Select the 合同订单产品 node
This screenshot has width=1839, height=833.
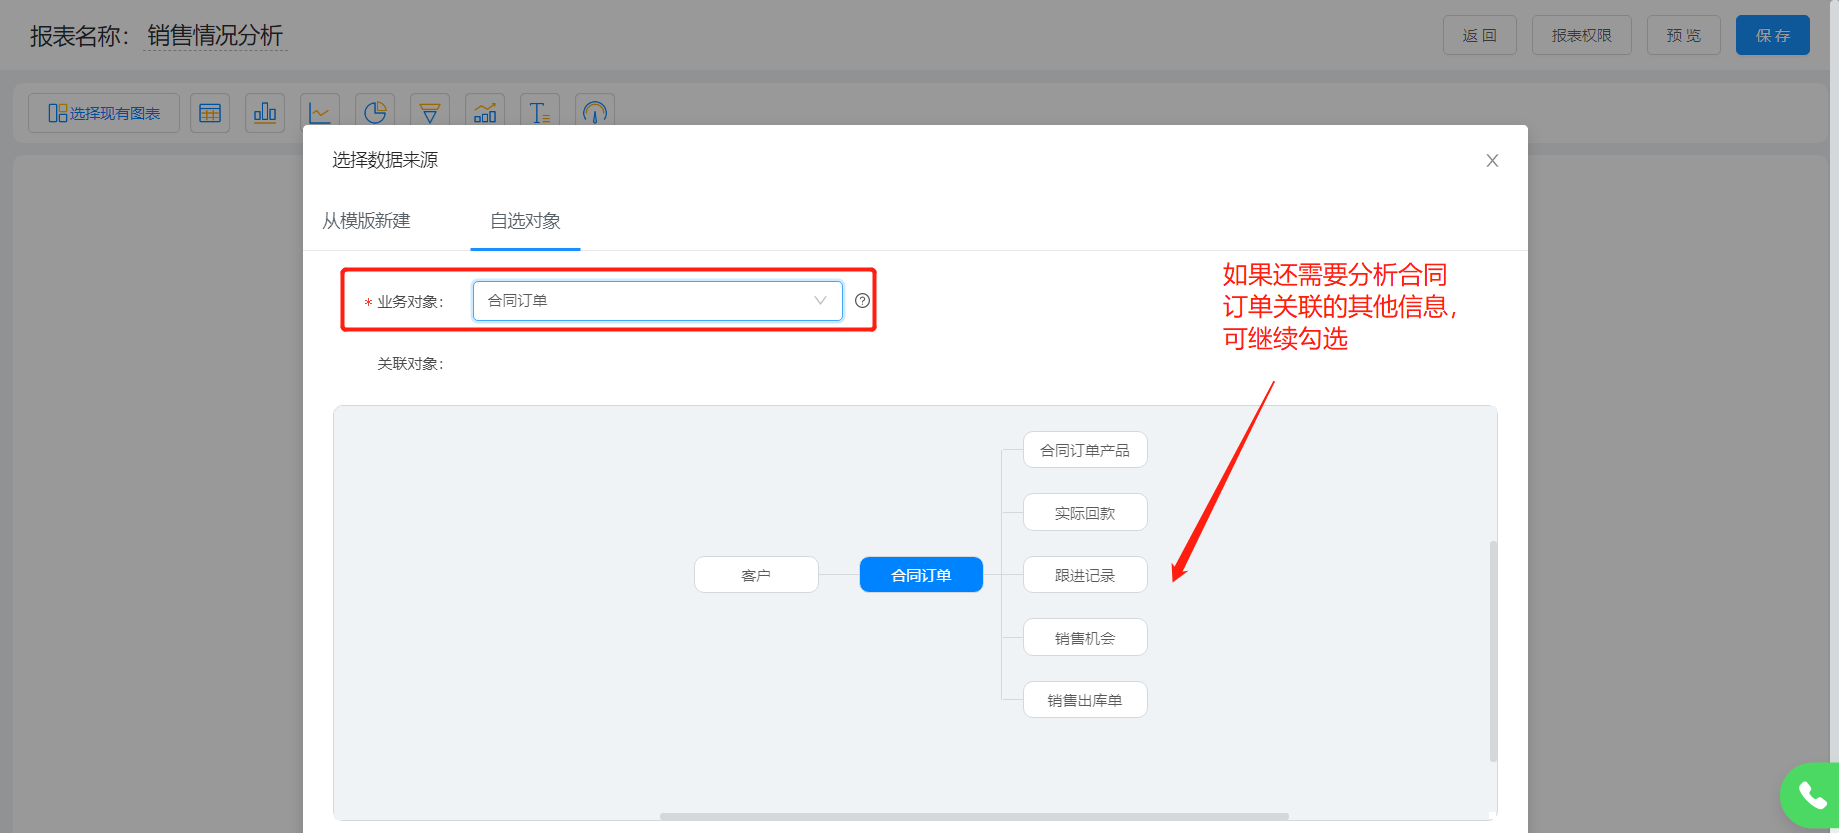[1085, 450]
